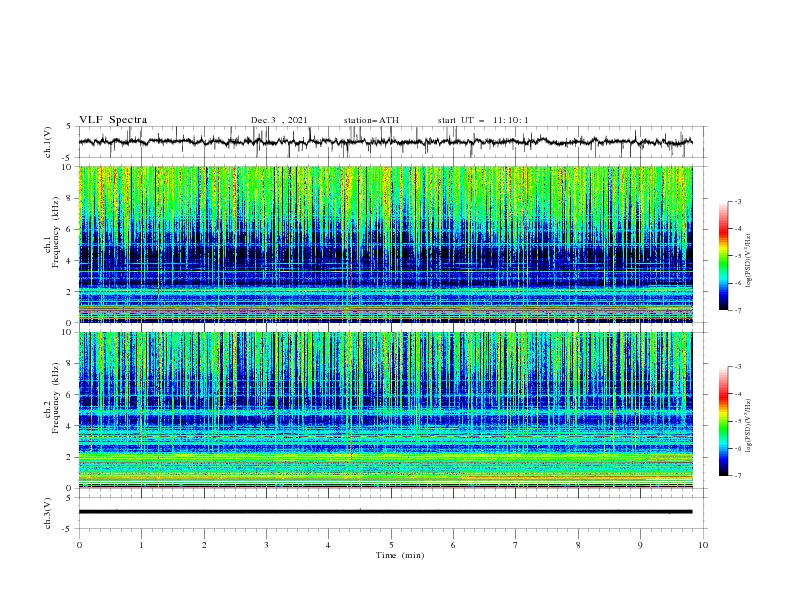Viewport: 792px width, 612px height.
Task: Click the "-5" volt tick of ch.1 waveform
Action: coord(67,158)
